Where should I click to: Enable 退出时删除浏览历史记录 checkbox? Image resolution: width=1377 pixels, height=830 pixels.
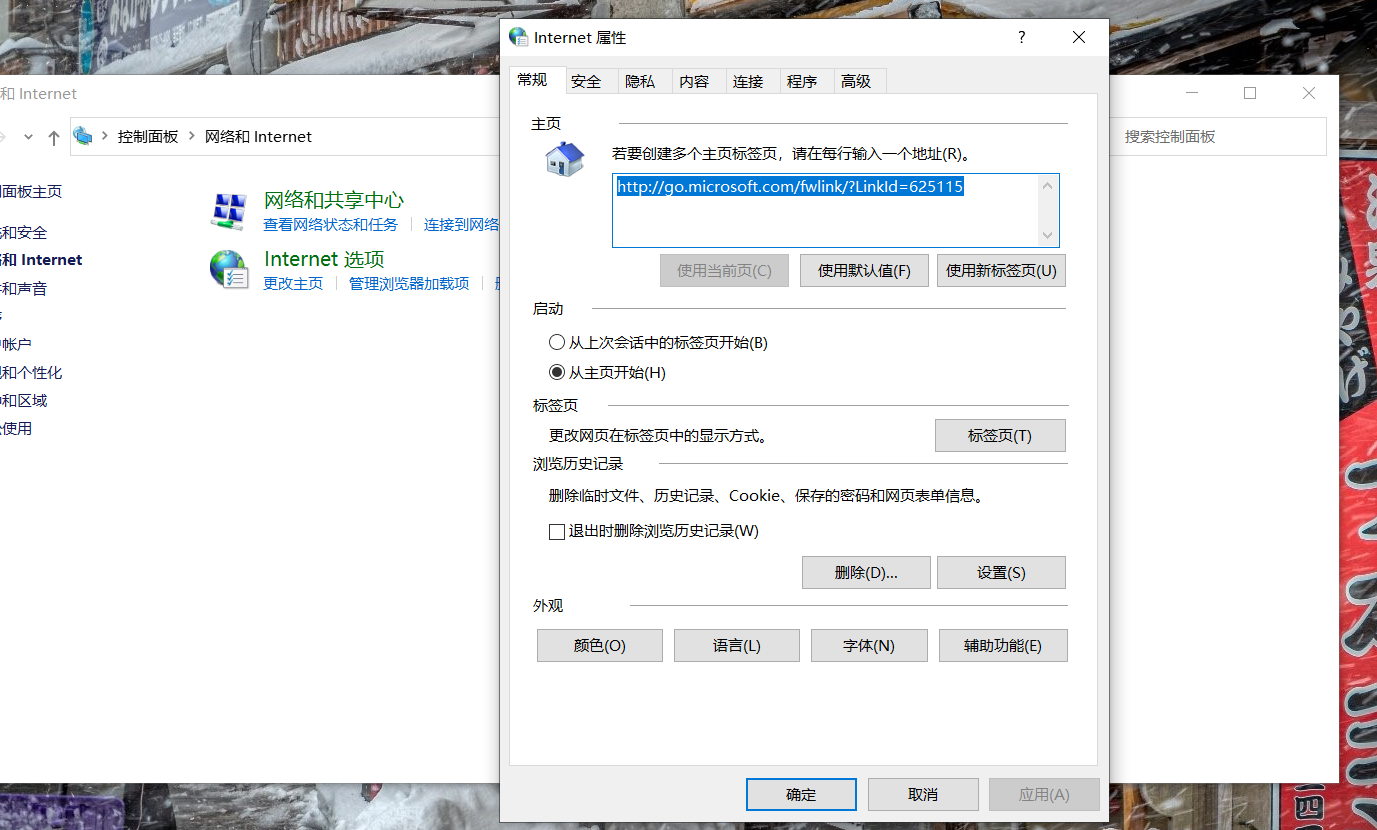[557, 532]
